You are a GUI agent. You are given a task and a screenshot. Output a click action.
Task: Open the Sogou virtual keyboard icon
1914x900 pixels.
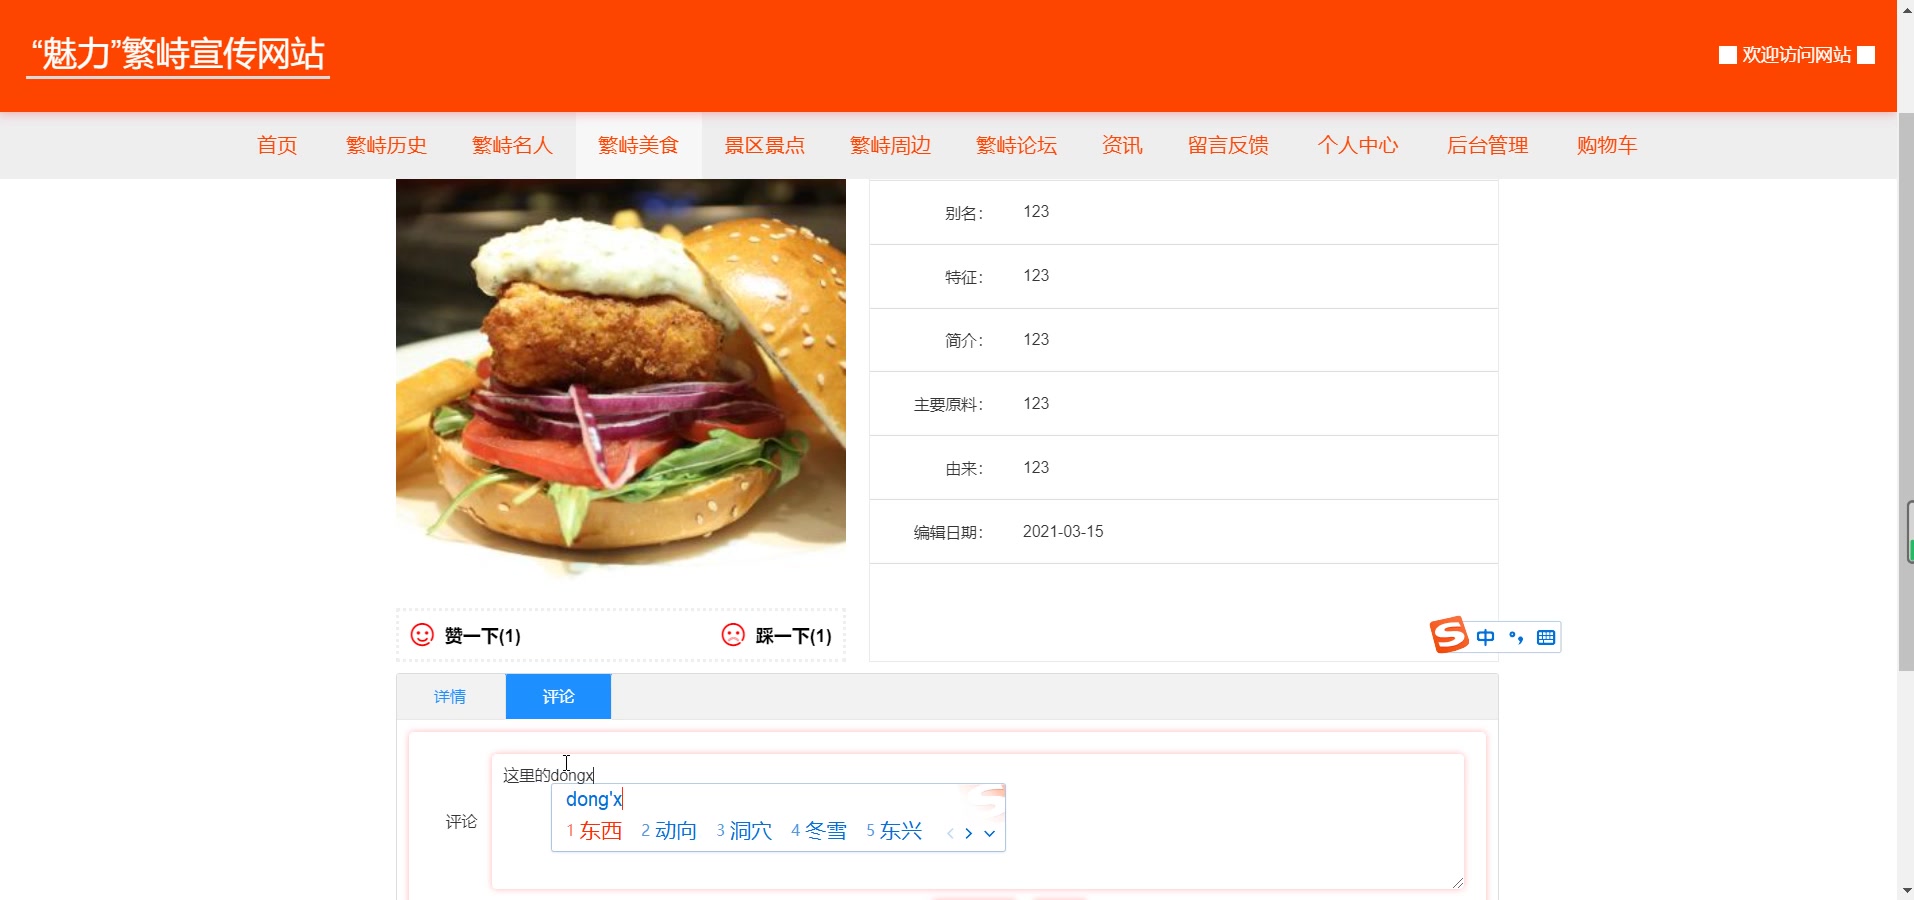click(1545, 637)
